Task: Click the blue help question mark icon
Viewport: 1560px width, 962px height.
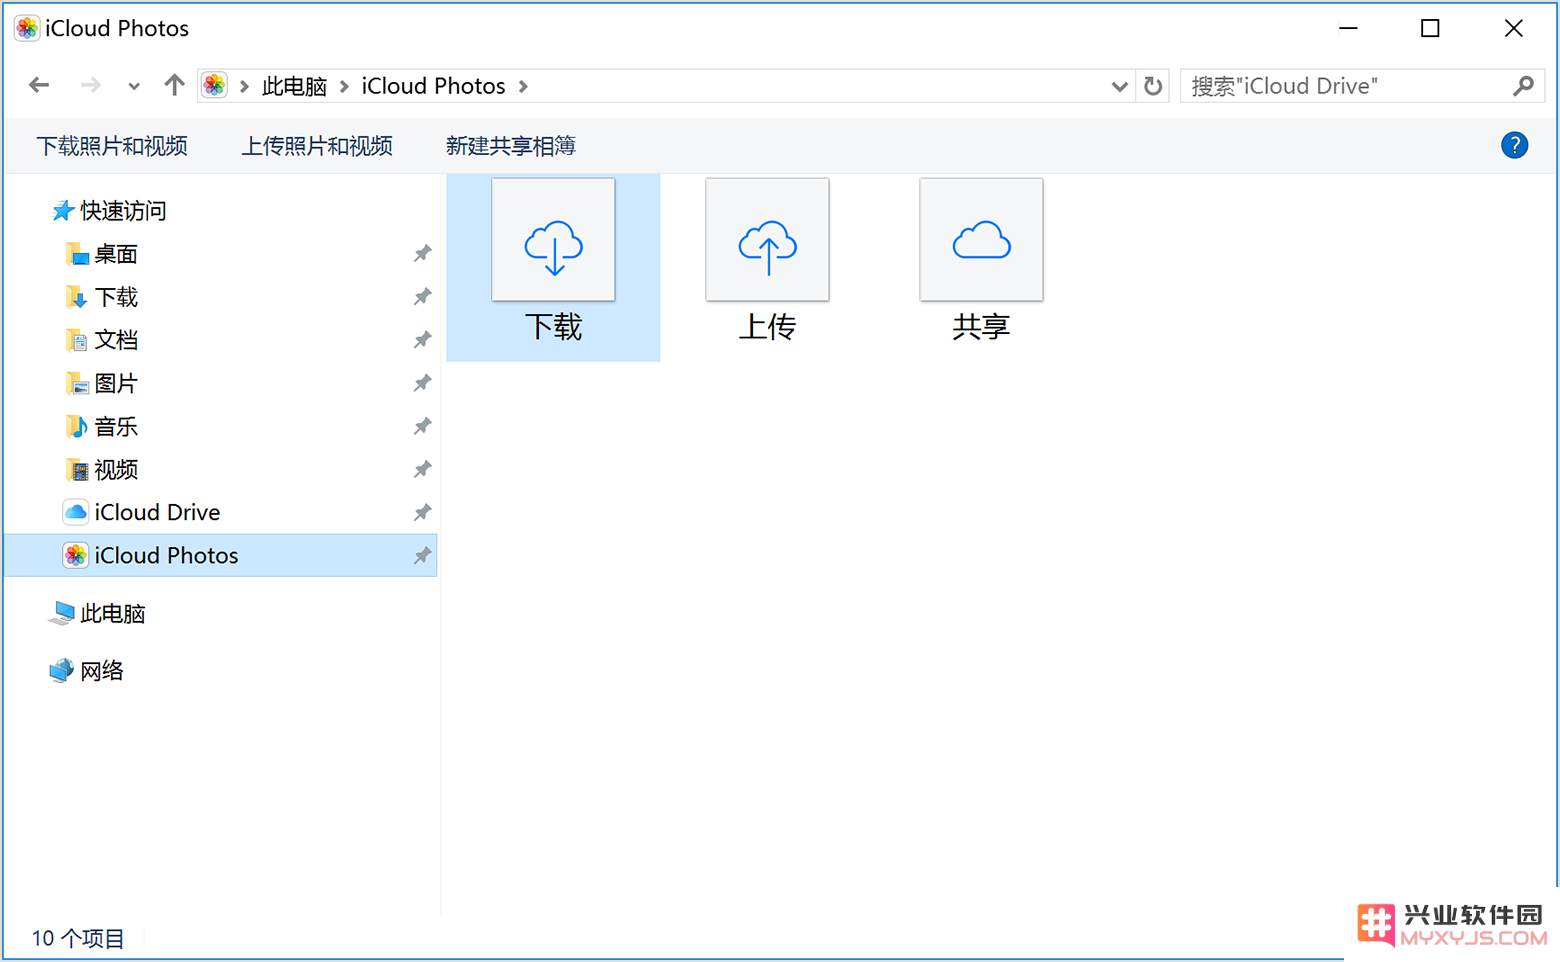Action: [x=1514, y=146]
